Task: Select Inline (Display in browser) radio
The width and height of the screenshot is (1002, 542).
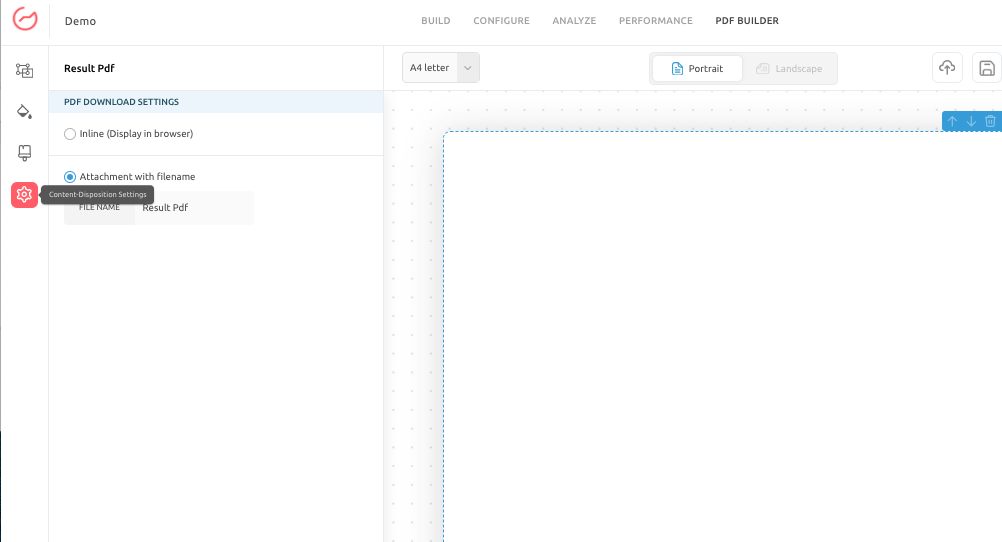Action: (70, 134)
